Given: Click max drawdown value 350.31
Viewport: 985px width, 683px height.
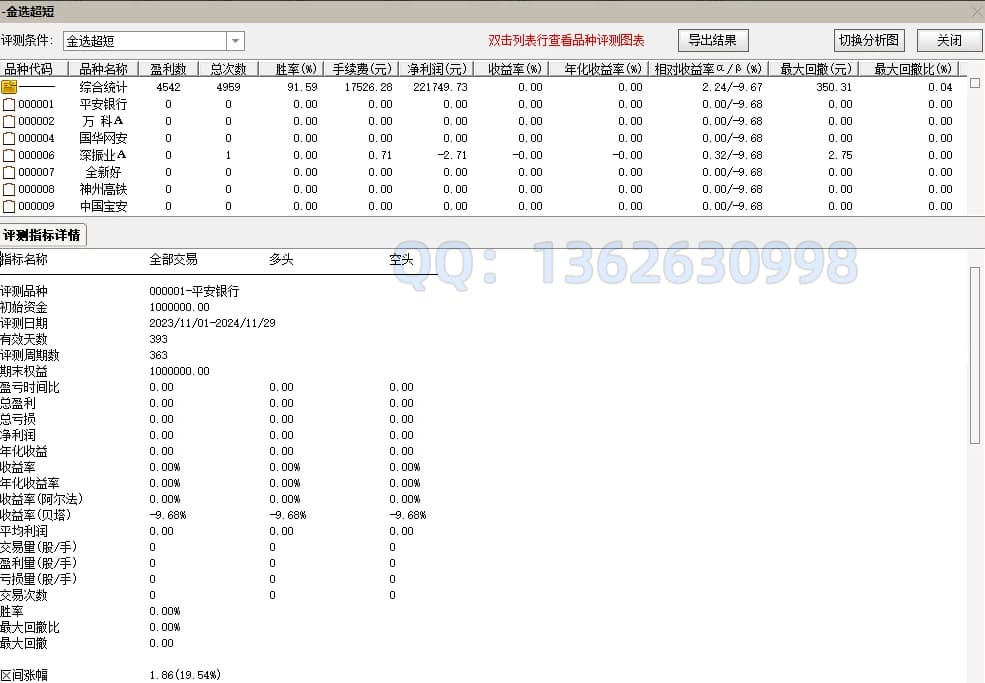Looking at the screenshot, I should (x=834, y=87).
